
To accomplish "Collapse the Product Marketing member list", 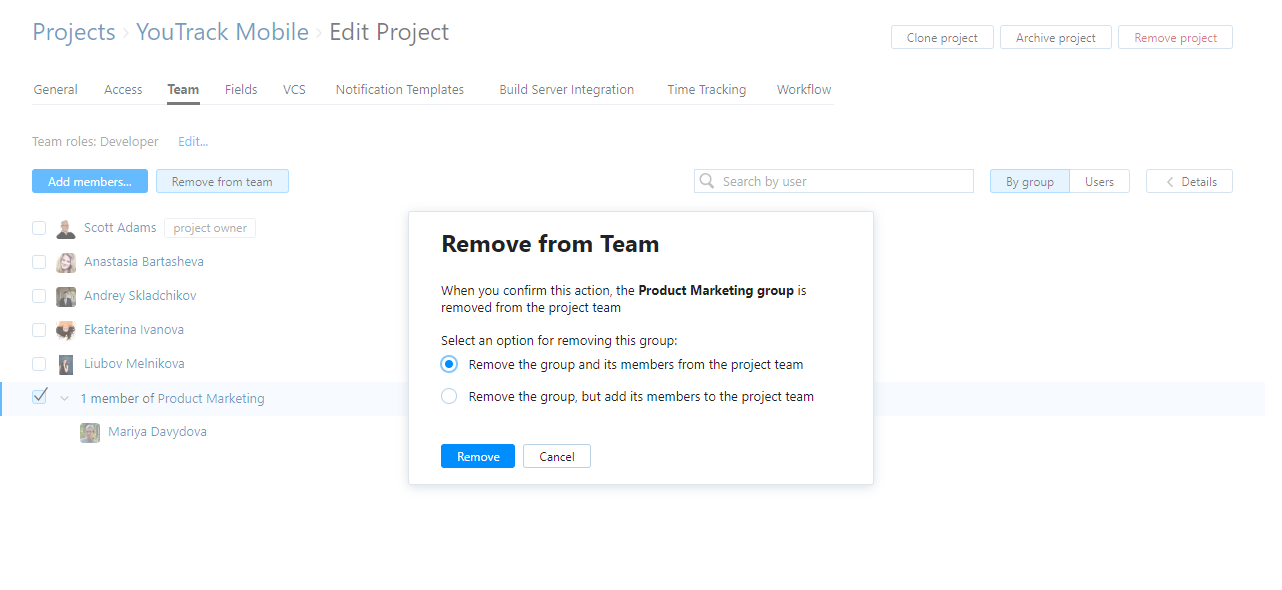I will pos(64,398).
